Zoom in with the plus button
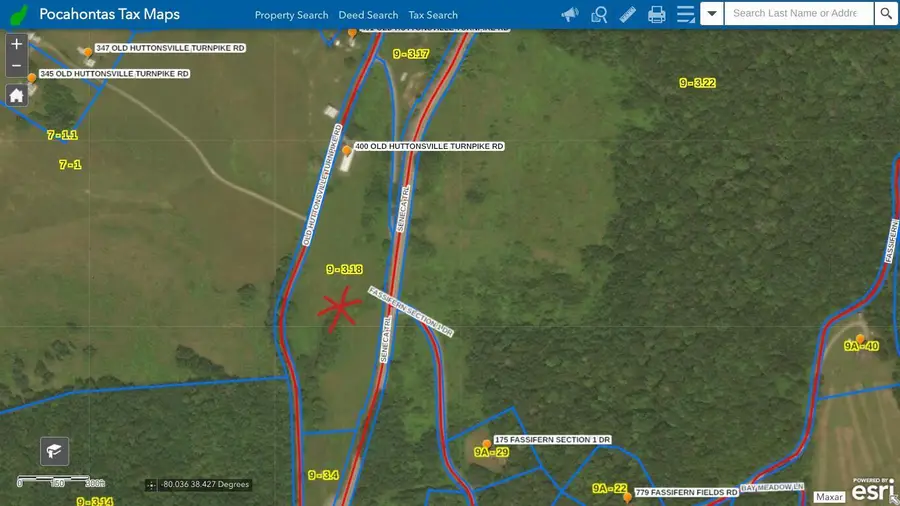 pyautogui.click(x=17, y=44)
